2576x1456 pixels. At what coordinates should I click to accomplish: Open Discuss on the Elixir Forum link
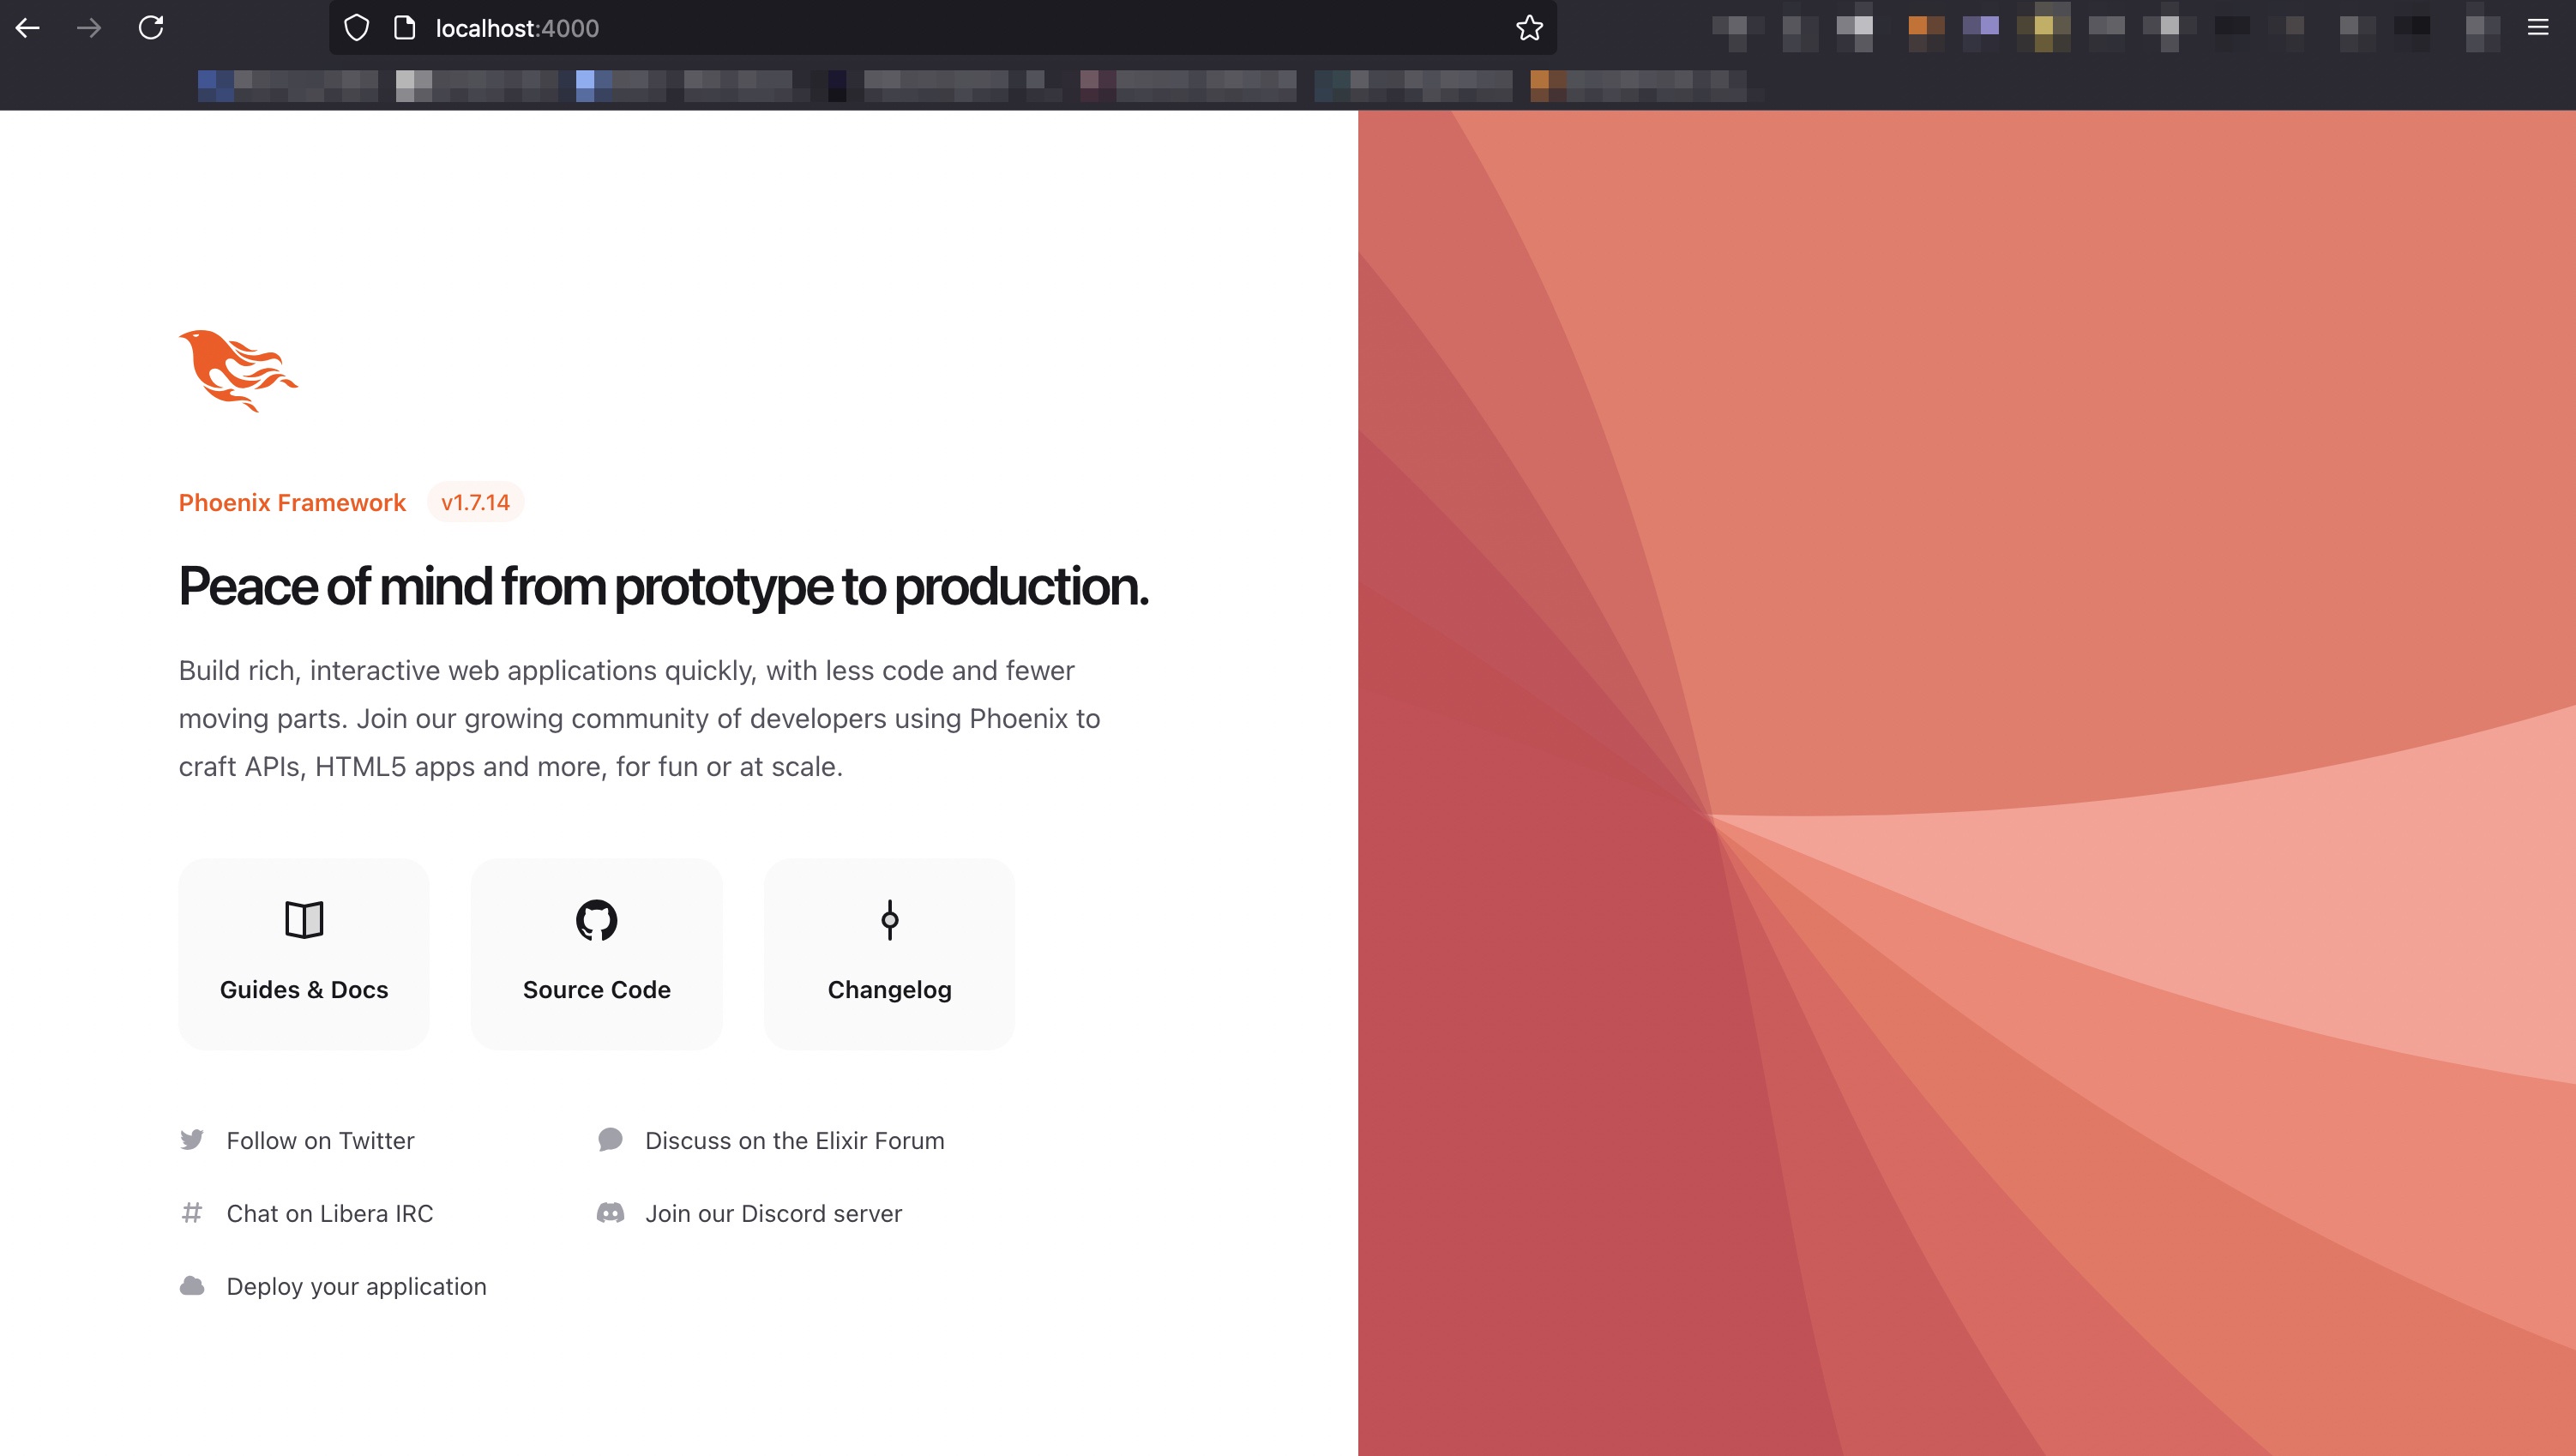770,1140
